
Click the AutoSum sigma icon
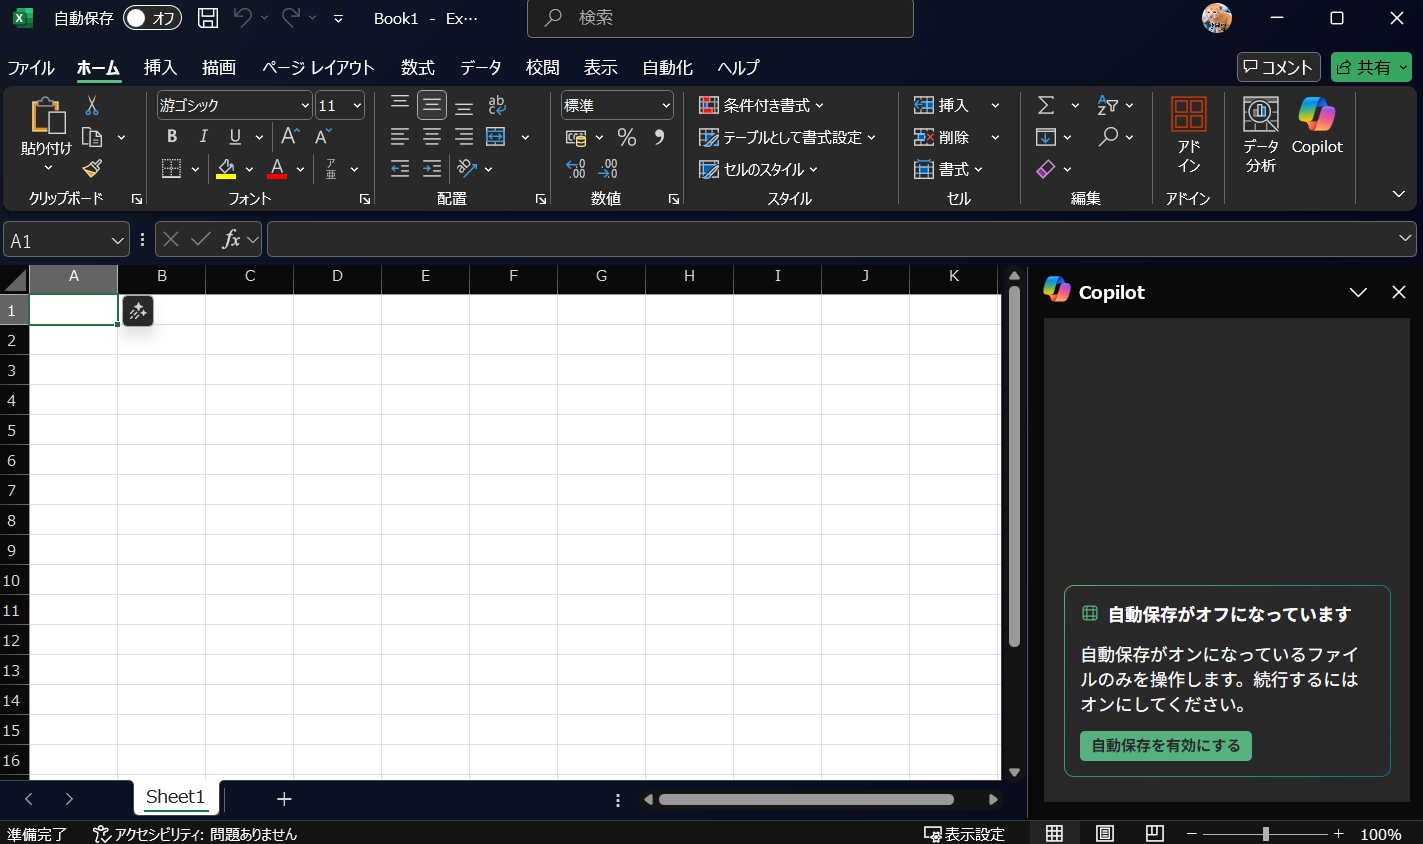click(x=1046, y=105)
